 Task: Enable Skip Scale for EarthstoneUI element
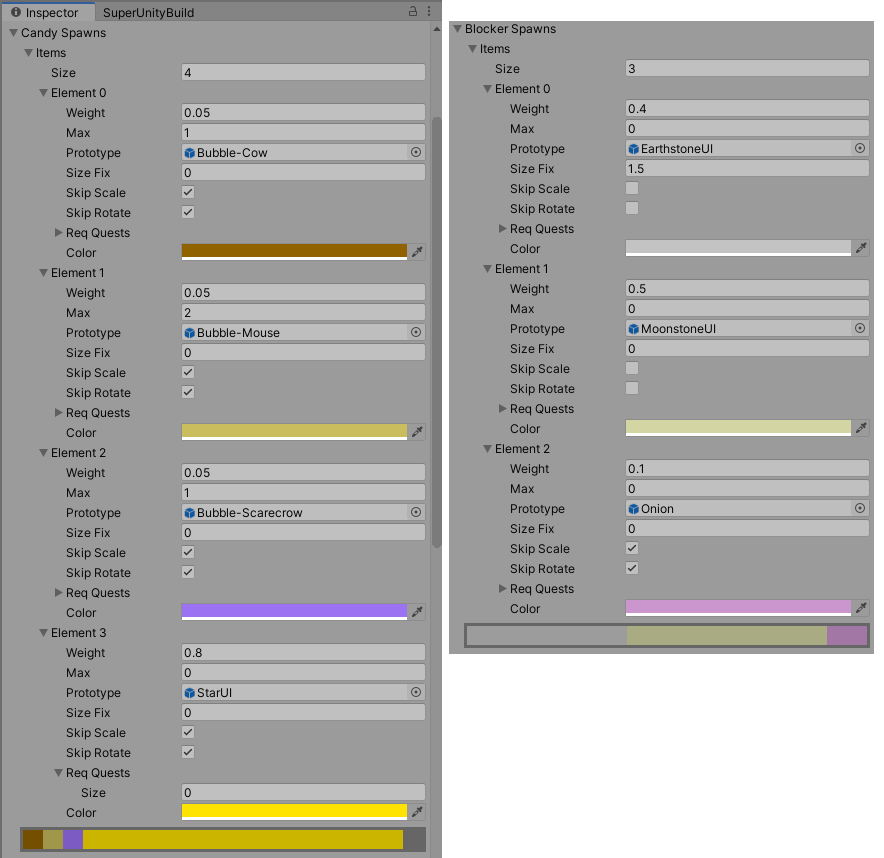point(632,189)
